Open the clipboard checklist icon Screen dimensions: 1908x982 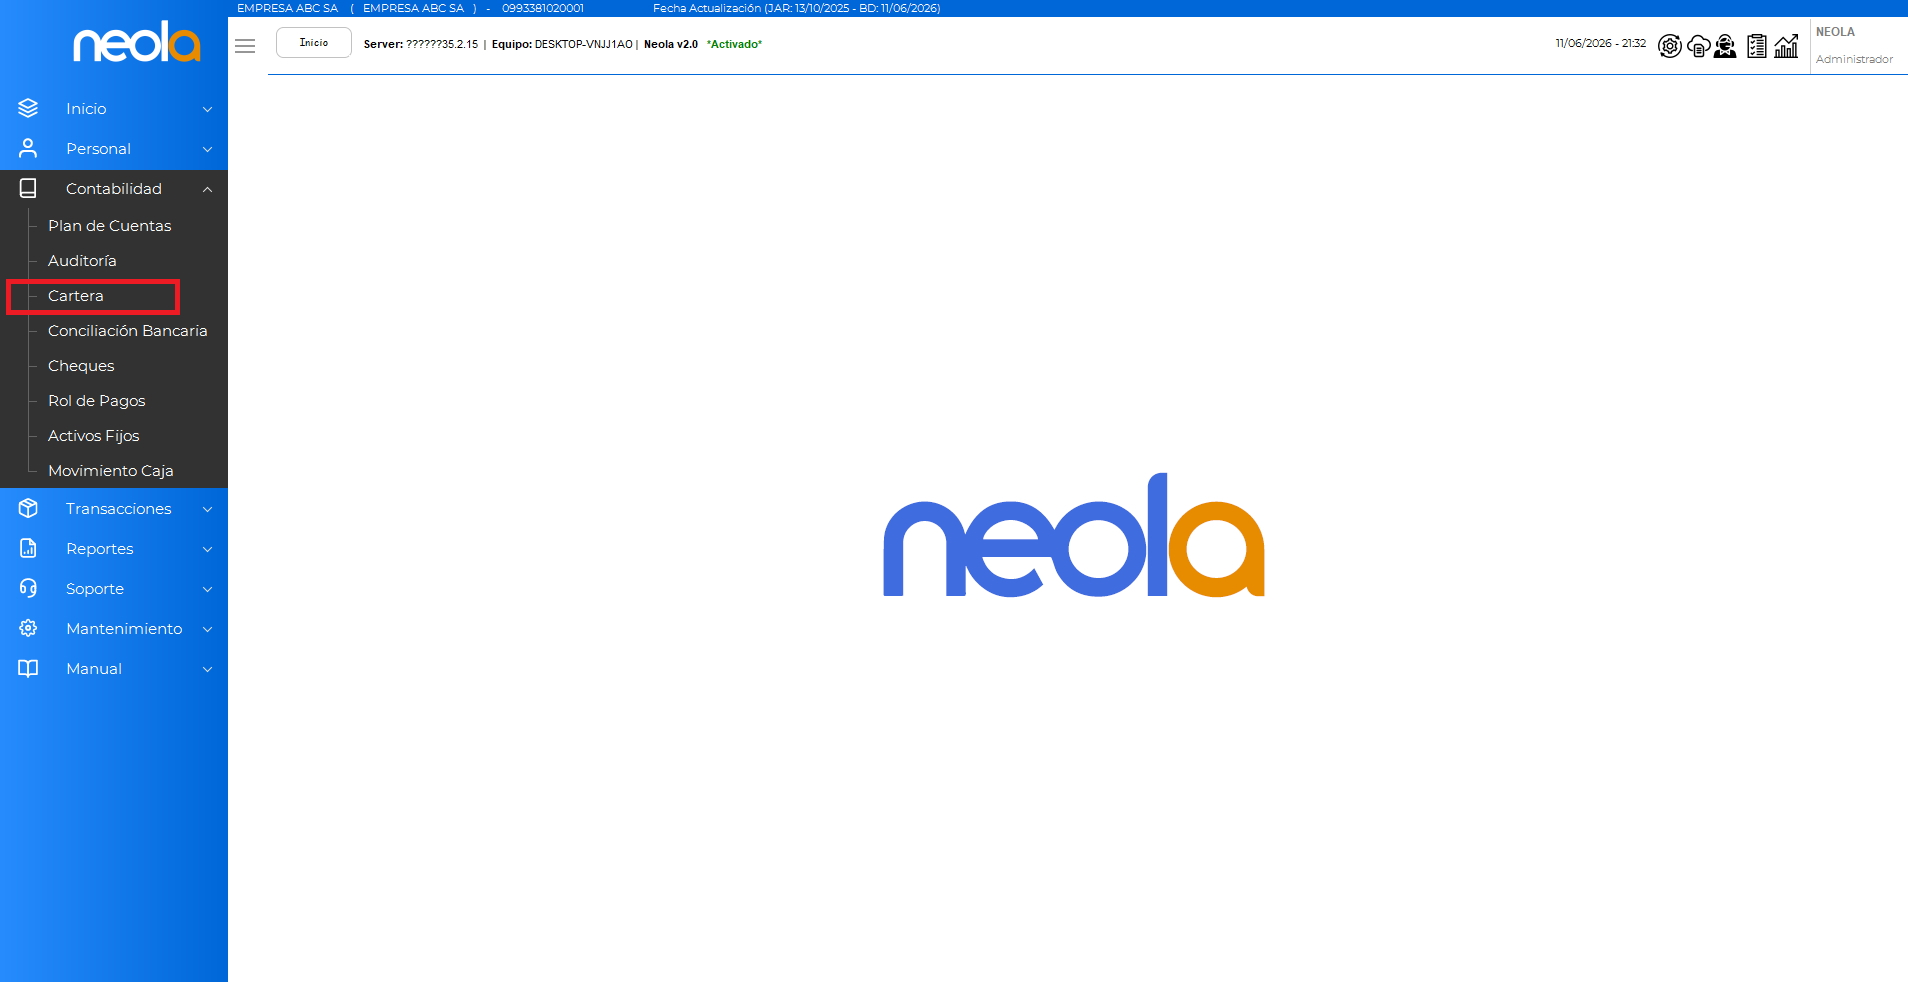point(1757,46)
